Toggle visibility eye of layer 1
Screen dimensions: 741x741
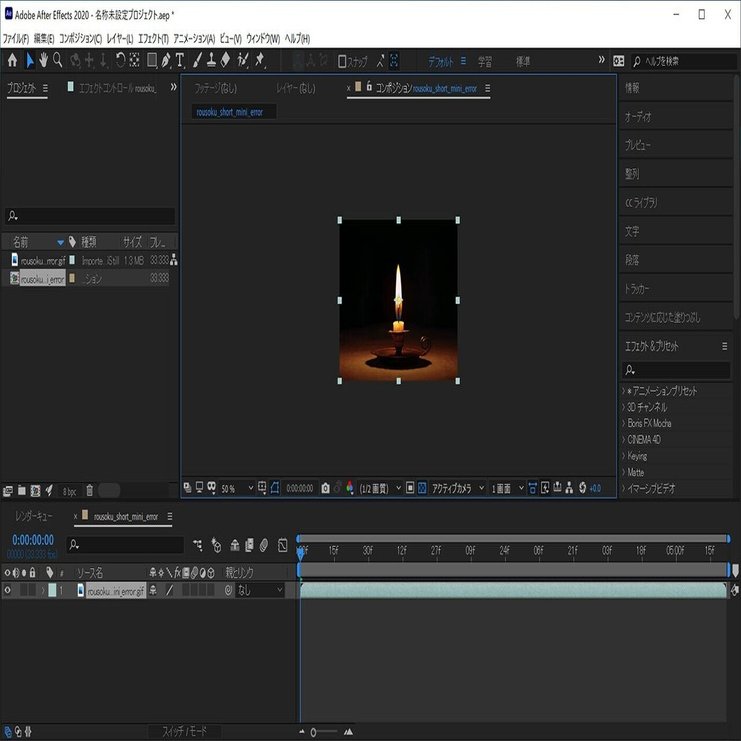tap(8, 590)
